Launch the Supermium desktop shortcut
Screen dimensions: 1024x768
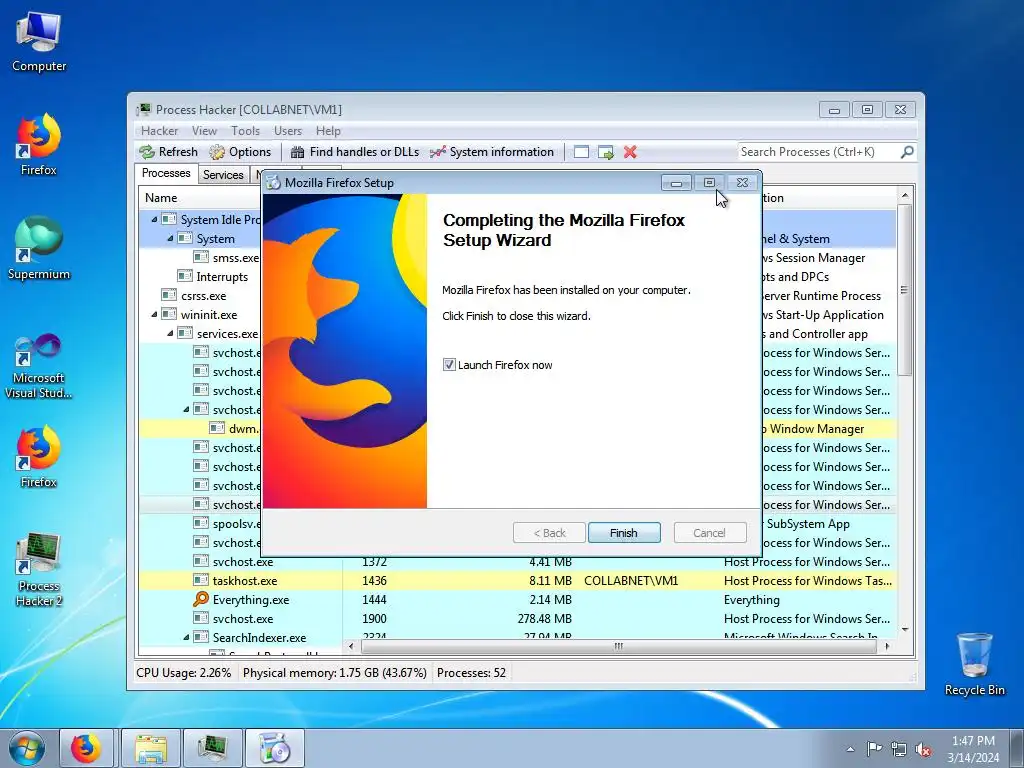pyautogui.click(x=39, y=249)
